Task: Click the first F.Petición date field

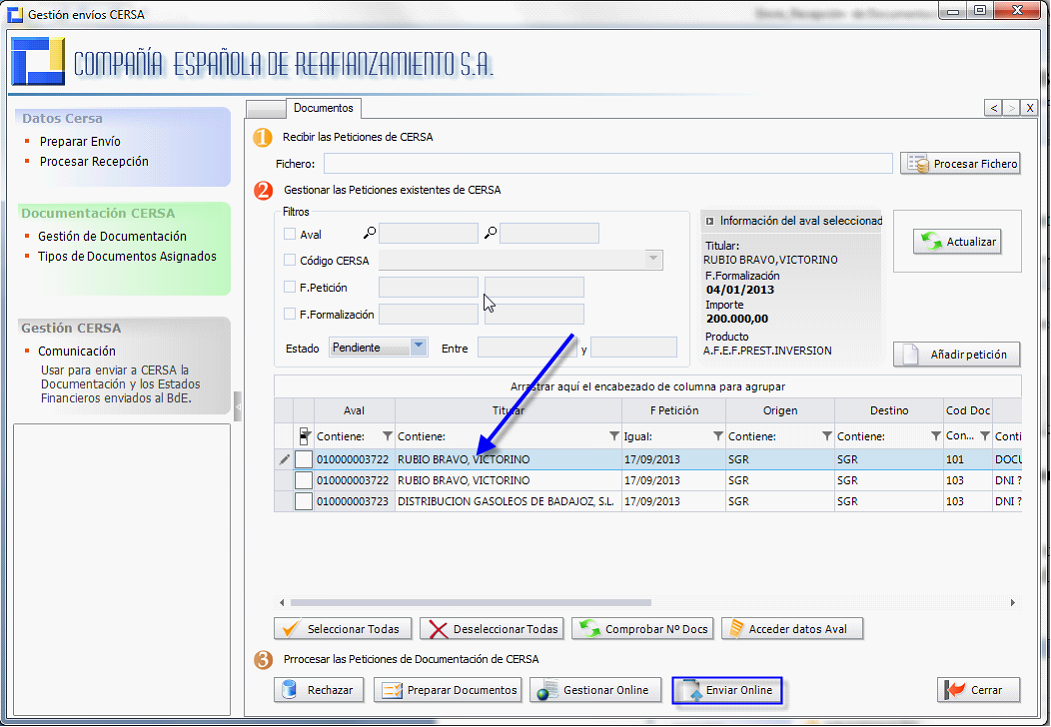Action: [428, 287]
